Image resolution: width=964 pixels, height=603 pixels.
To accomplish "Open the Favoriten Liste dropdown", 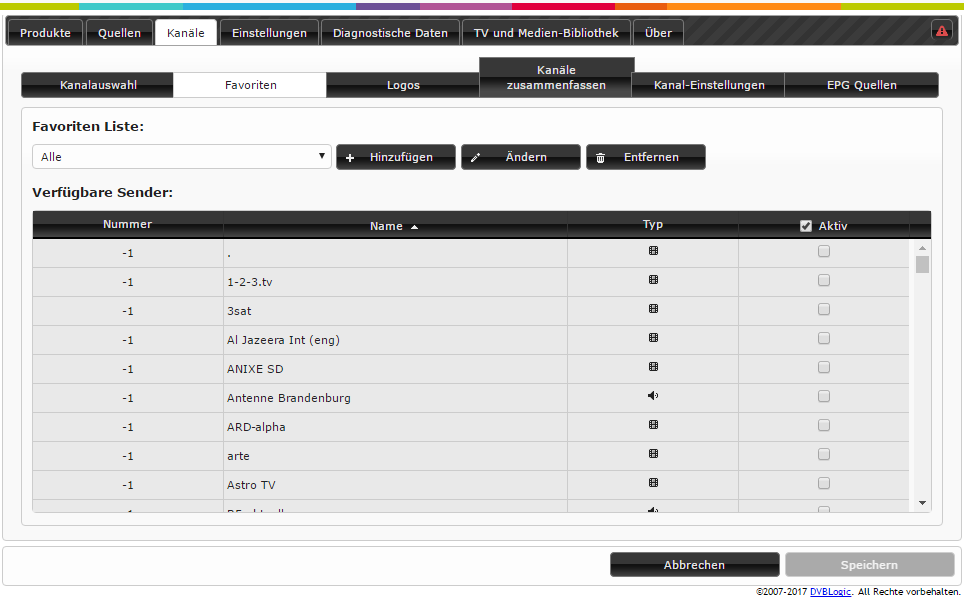I will 182,157.
